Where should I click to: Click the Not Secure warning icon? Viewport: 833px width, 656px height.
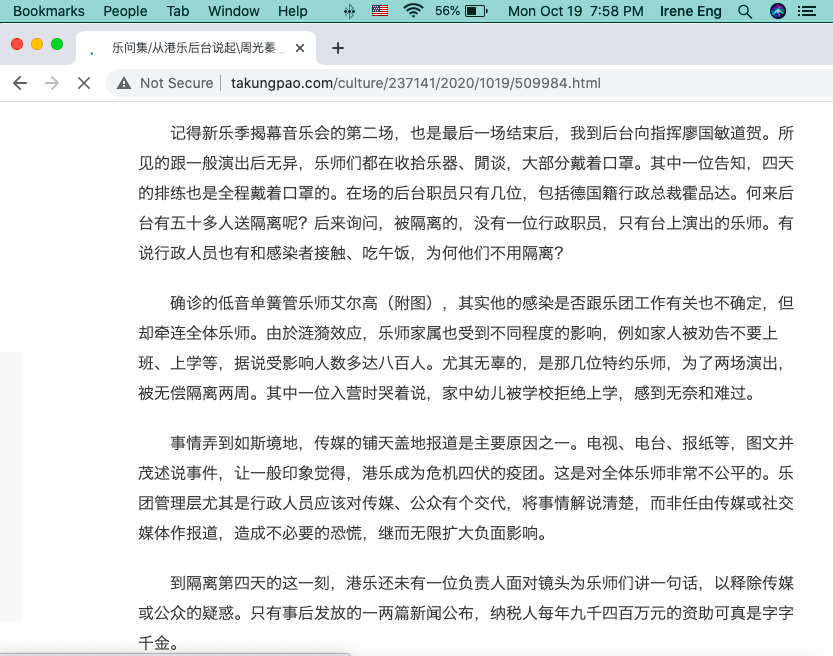124,83
